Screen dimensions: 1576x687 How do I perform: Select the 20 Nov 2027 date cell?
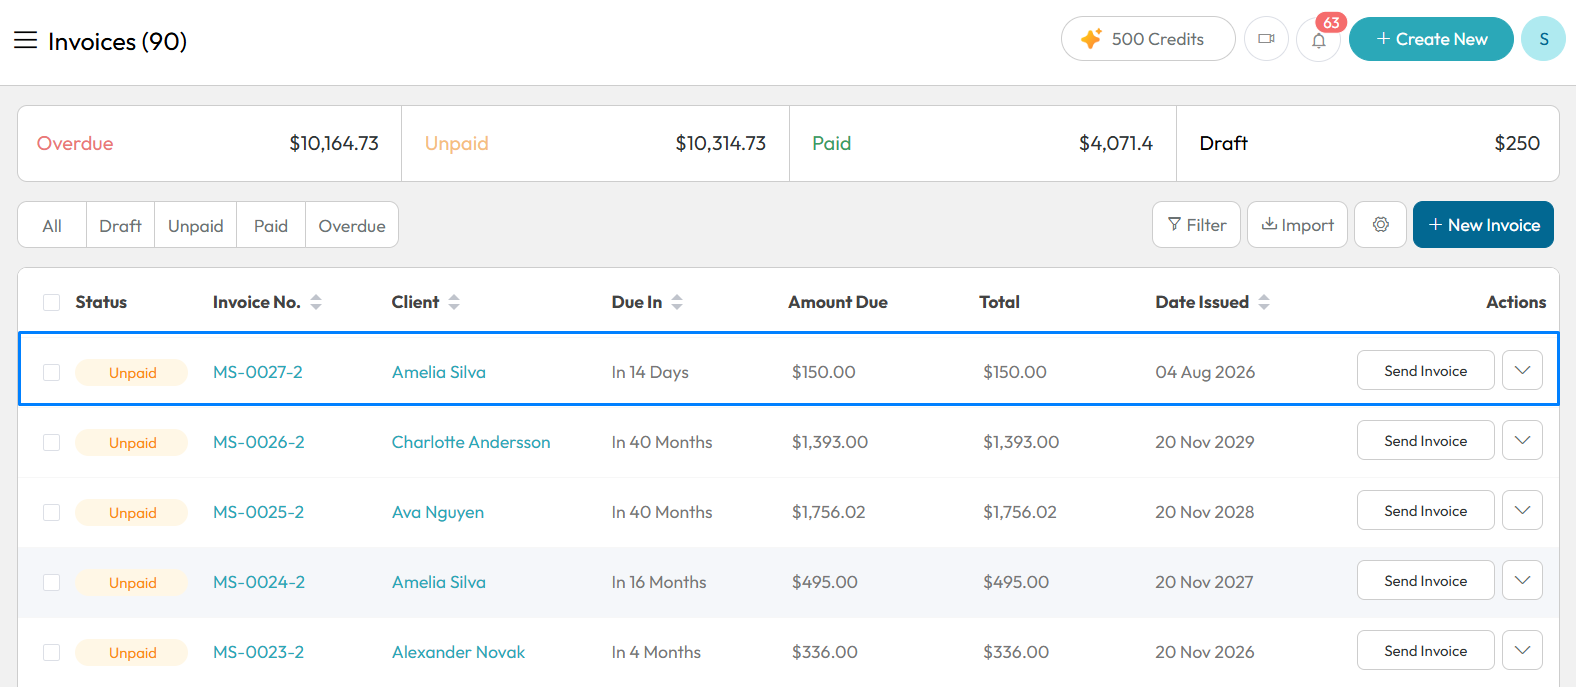pos(1204,582)
